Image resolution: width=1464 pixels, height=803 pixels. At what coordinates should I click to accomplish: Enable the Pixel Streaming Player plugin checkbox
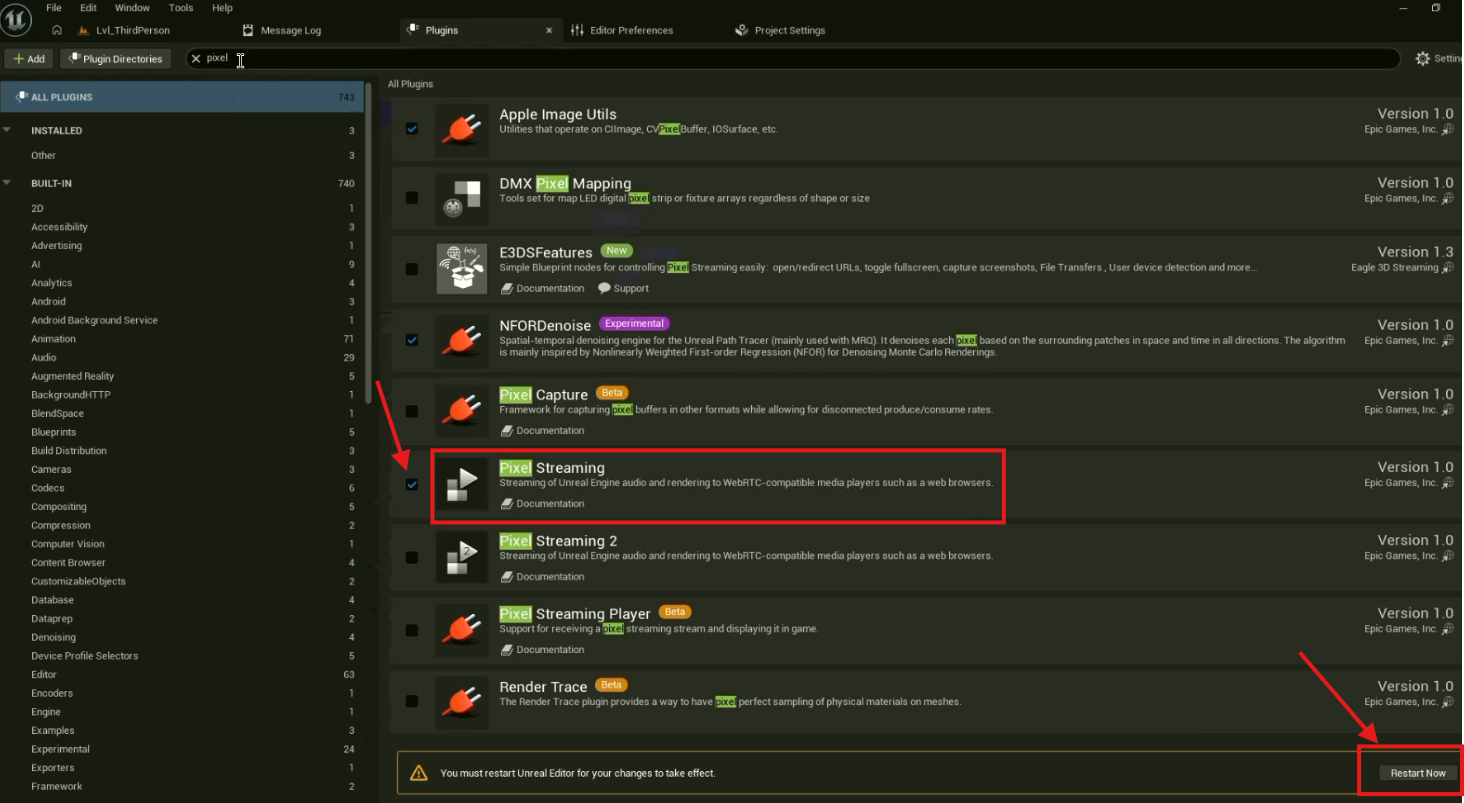coord(412,630)
